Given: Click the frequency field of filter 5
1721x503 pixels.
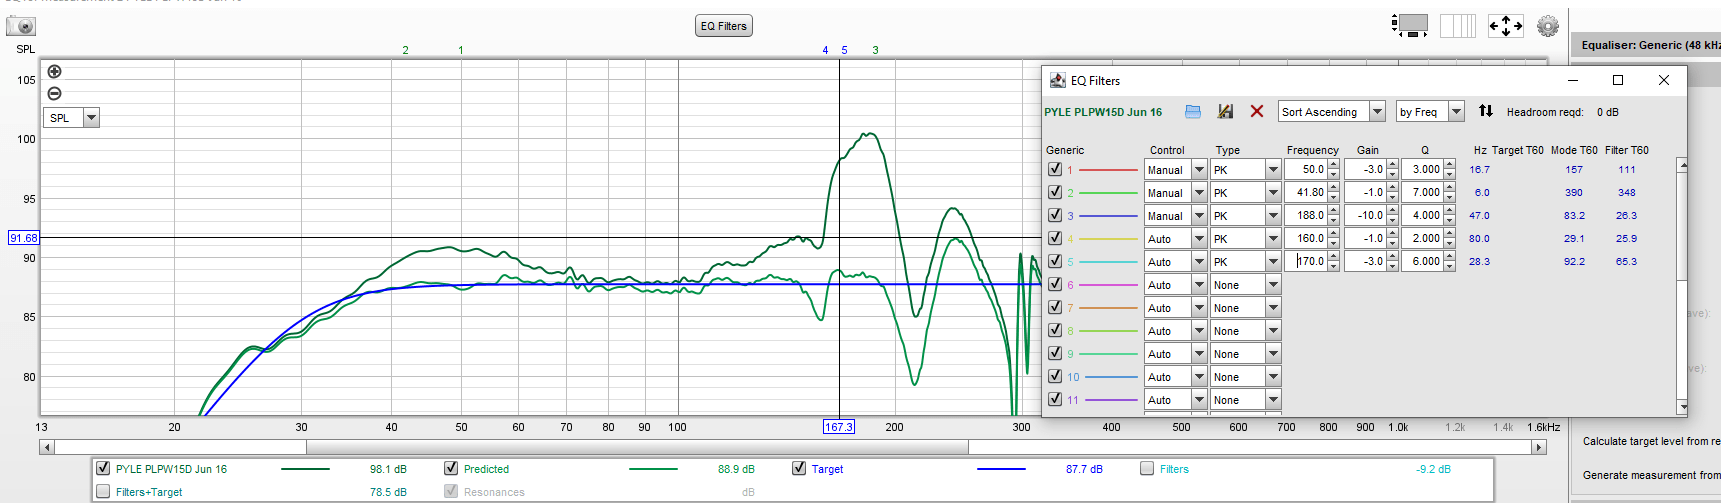Looking at the screenshot, I should pyautogui.click(x=1306, y=261).
